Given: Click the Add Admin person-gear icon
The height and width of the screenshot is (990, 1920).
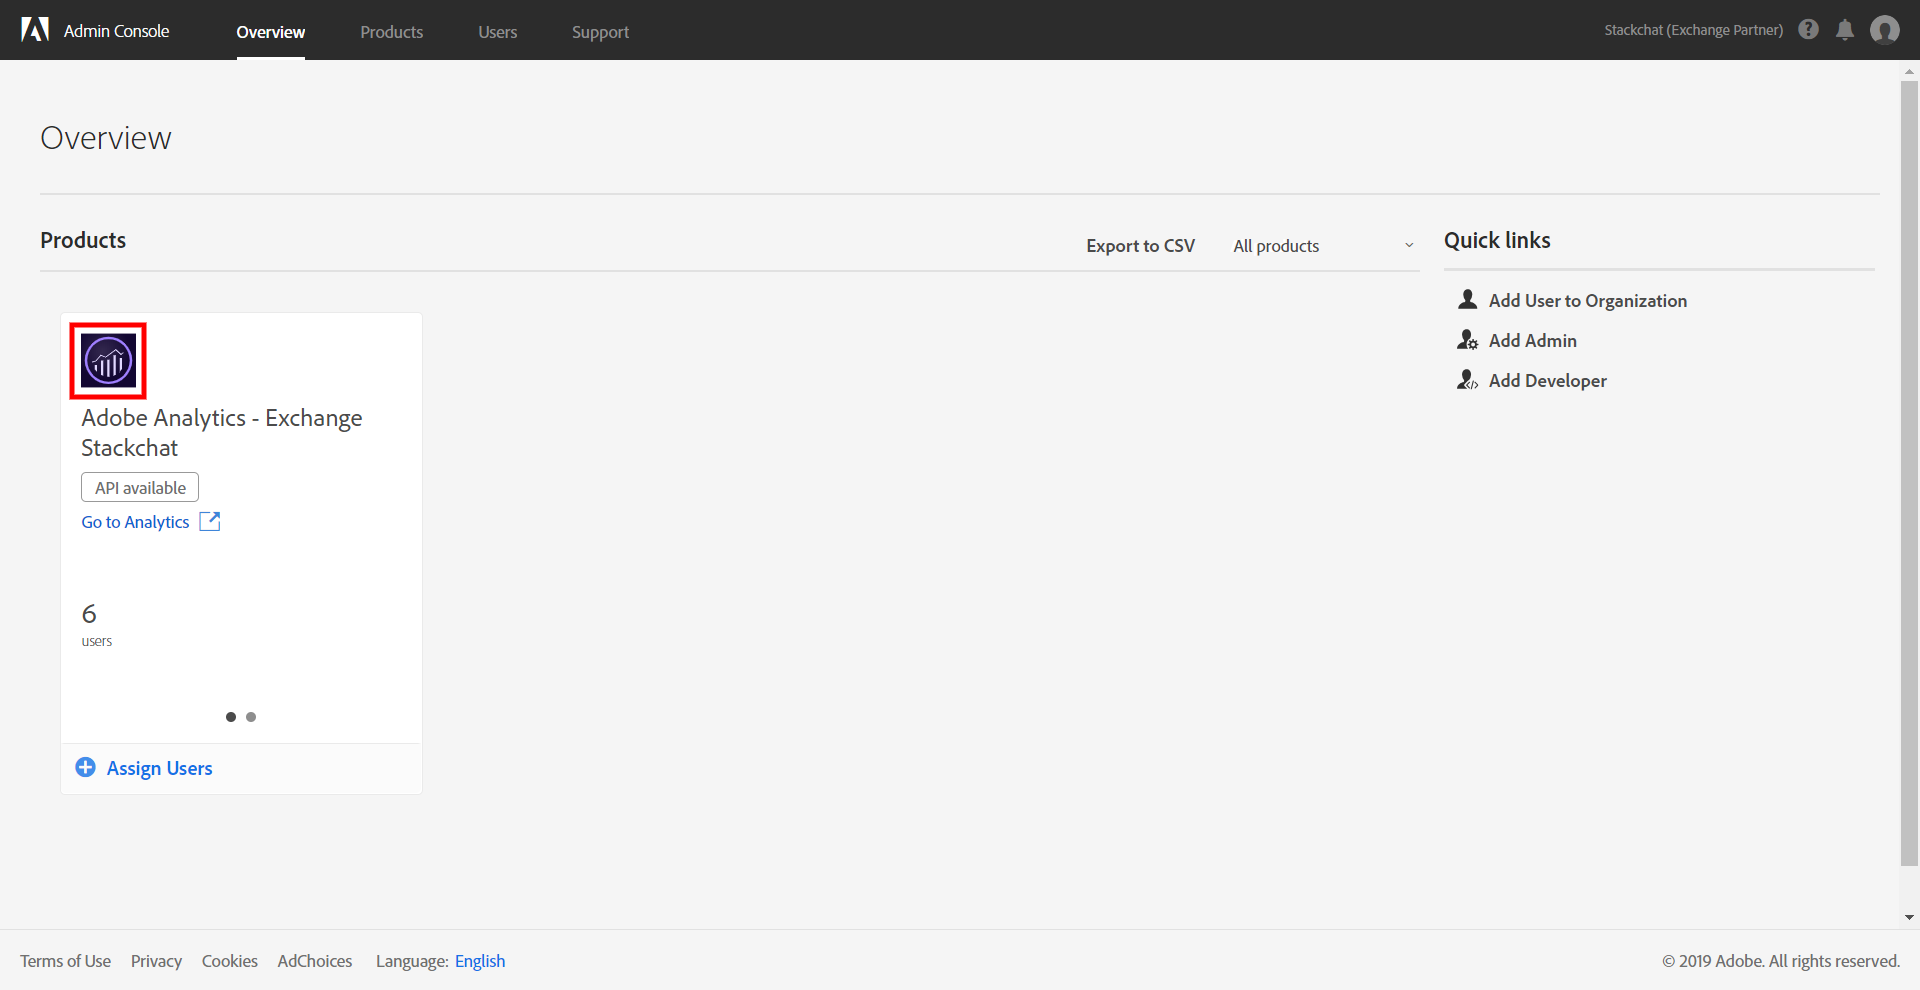Looking at the screenshot, I should pyautogui.click(x=1467, y=340).
